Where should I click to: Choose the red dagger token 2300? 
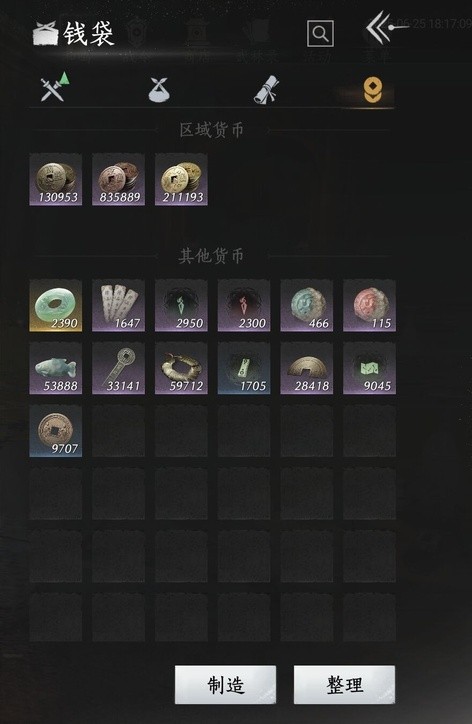click(x=244, y=305)
